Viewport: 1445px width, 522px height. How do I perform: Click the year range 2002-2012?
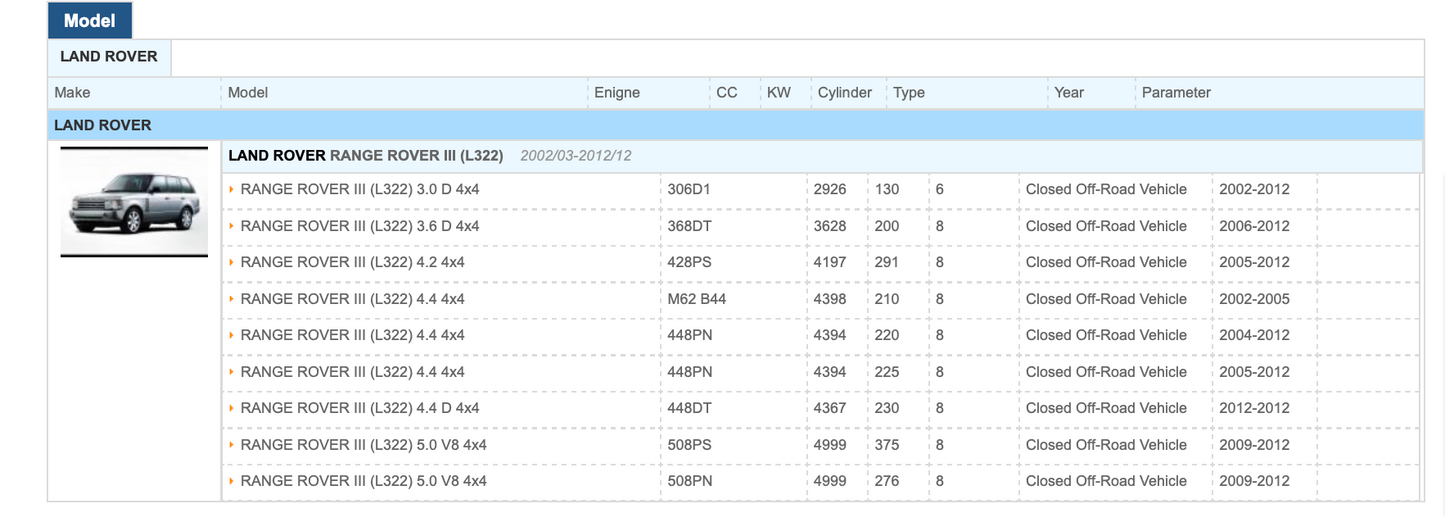click(1254, 189)
